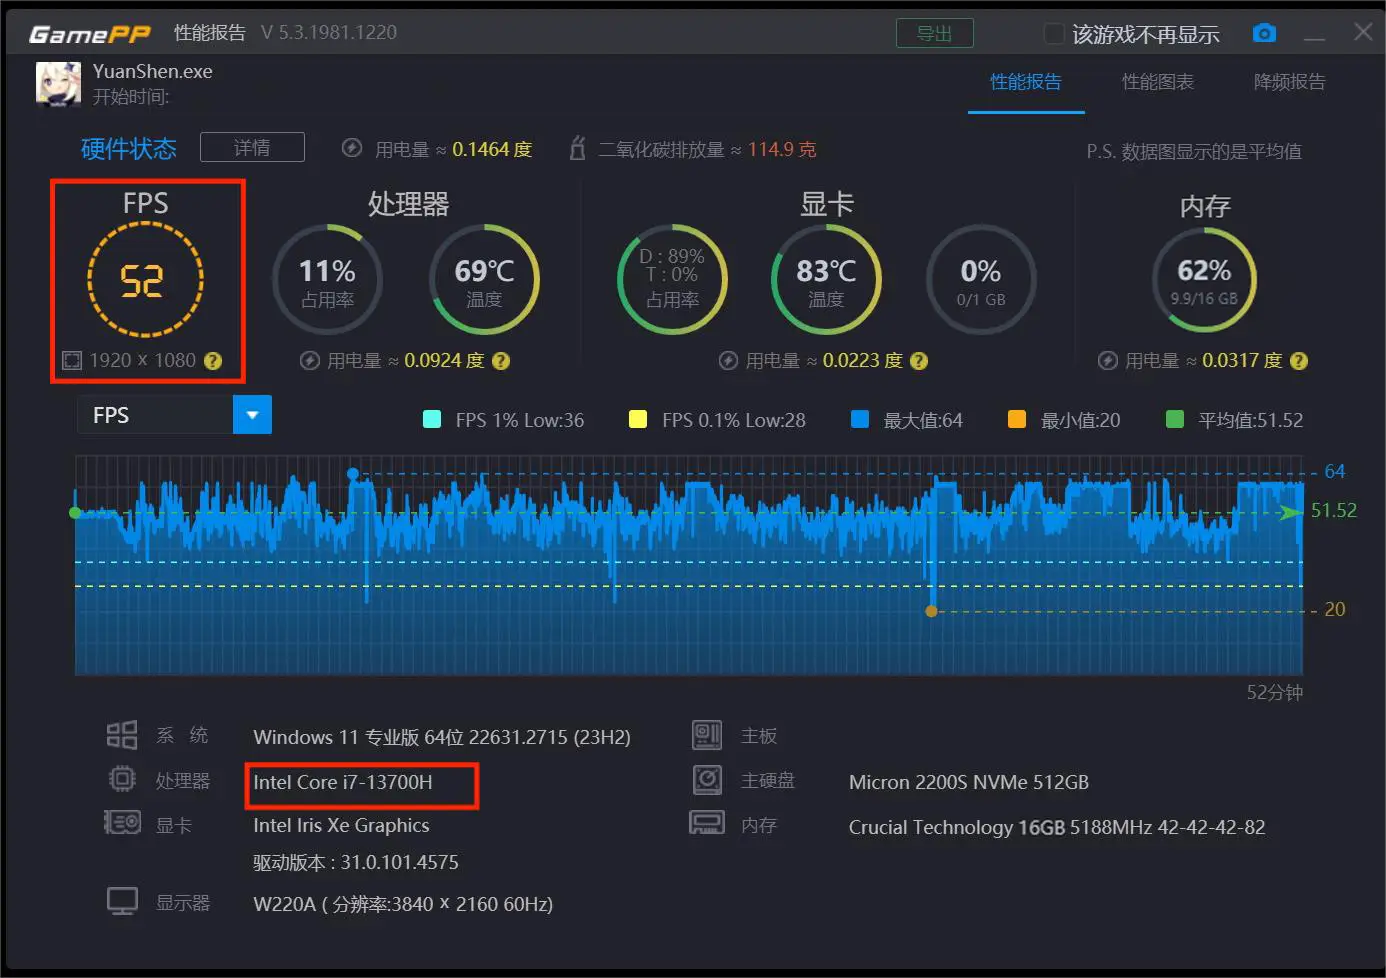
Task: Click the monitor icon near W220A
Action: 122,902
